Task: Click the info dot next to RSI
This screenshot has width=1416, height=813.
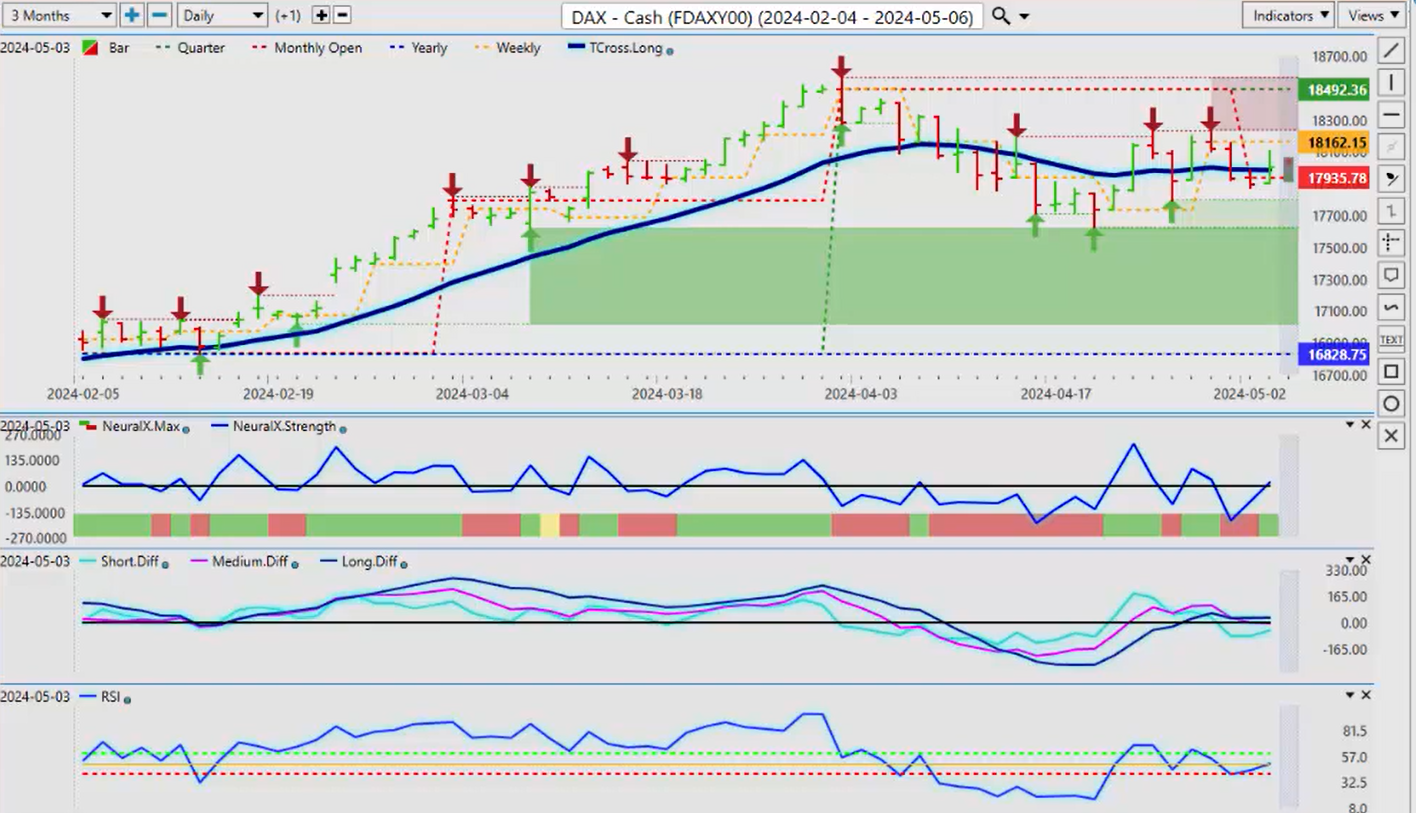Action: pos(125,699)
